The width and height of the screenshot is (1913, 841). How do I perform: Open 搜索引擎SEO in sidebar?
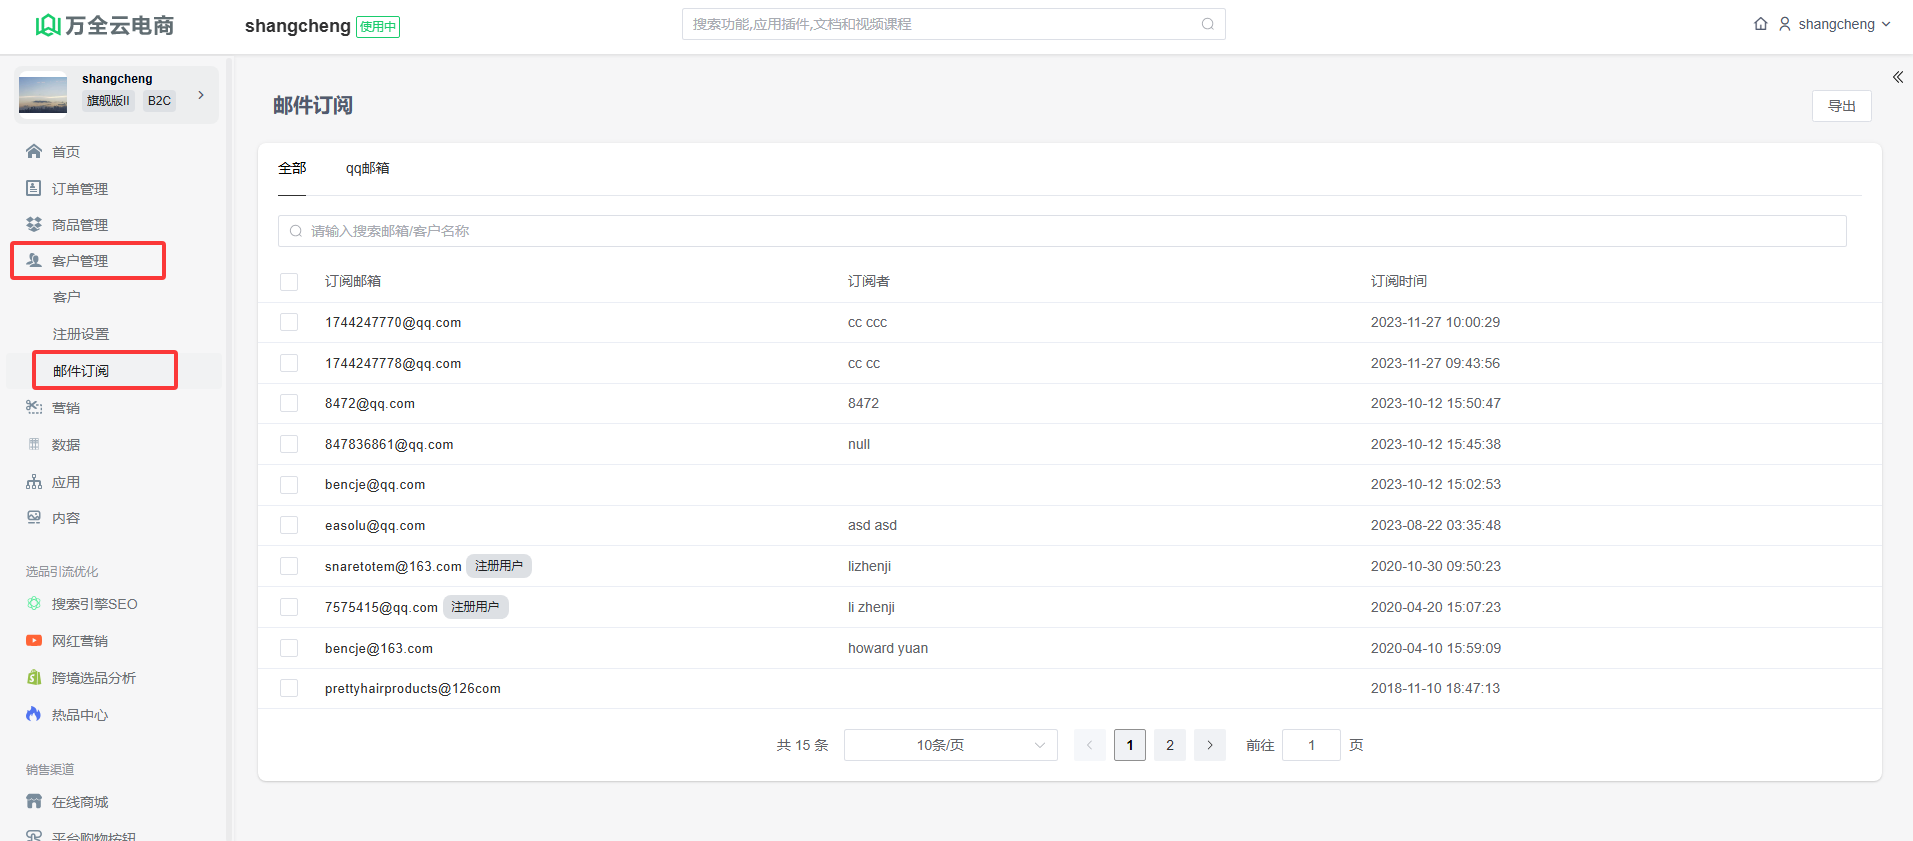94,604
